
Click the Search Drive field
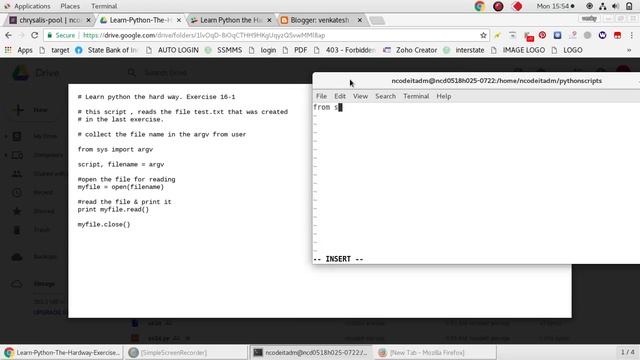(166, 73)
